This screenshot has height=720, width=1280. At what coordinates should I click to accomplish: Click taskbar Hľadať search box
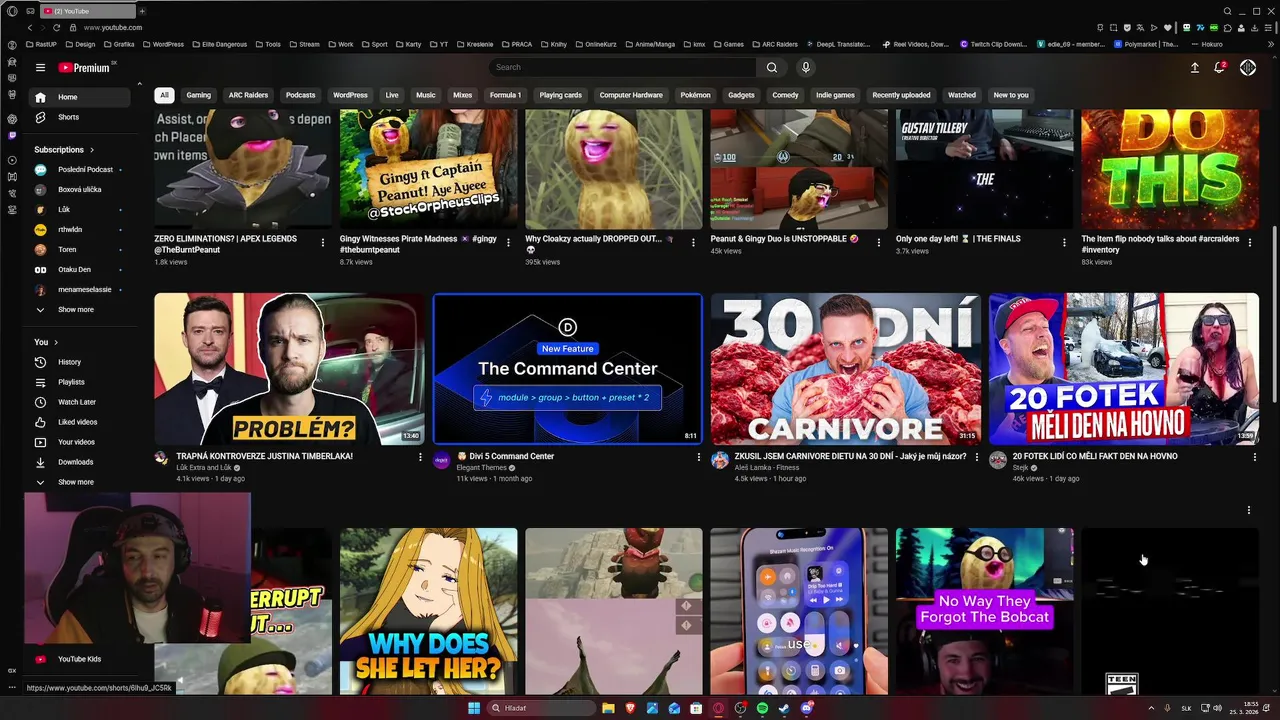pos(541,708)
